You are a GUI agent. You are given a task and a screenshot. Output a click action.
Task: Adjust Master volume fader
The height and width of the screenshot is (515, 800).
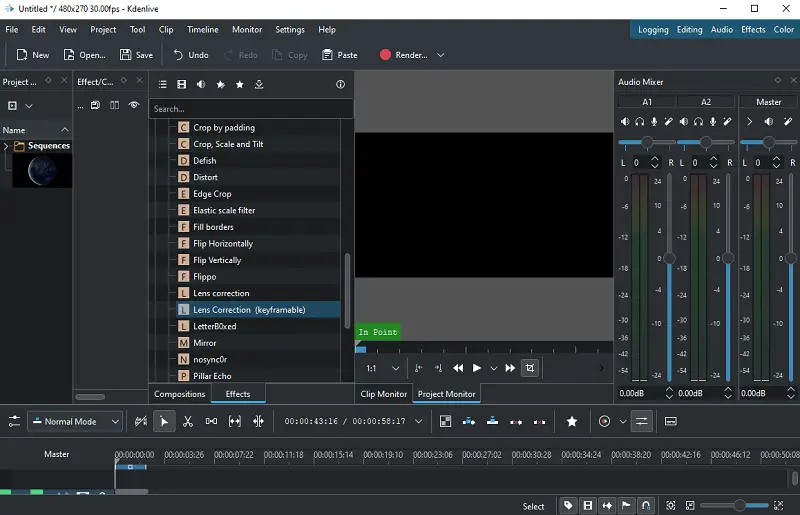point(791,258)
